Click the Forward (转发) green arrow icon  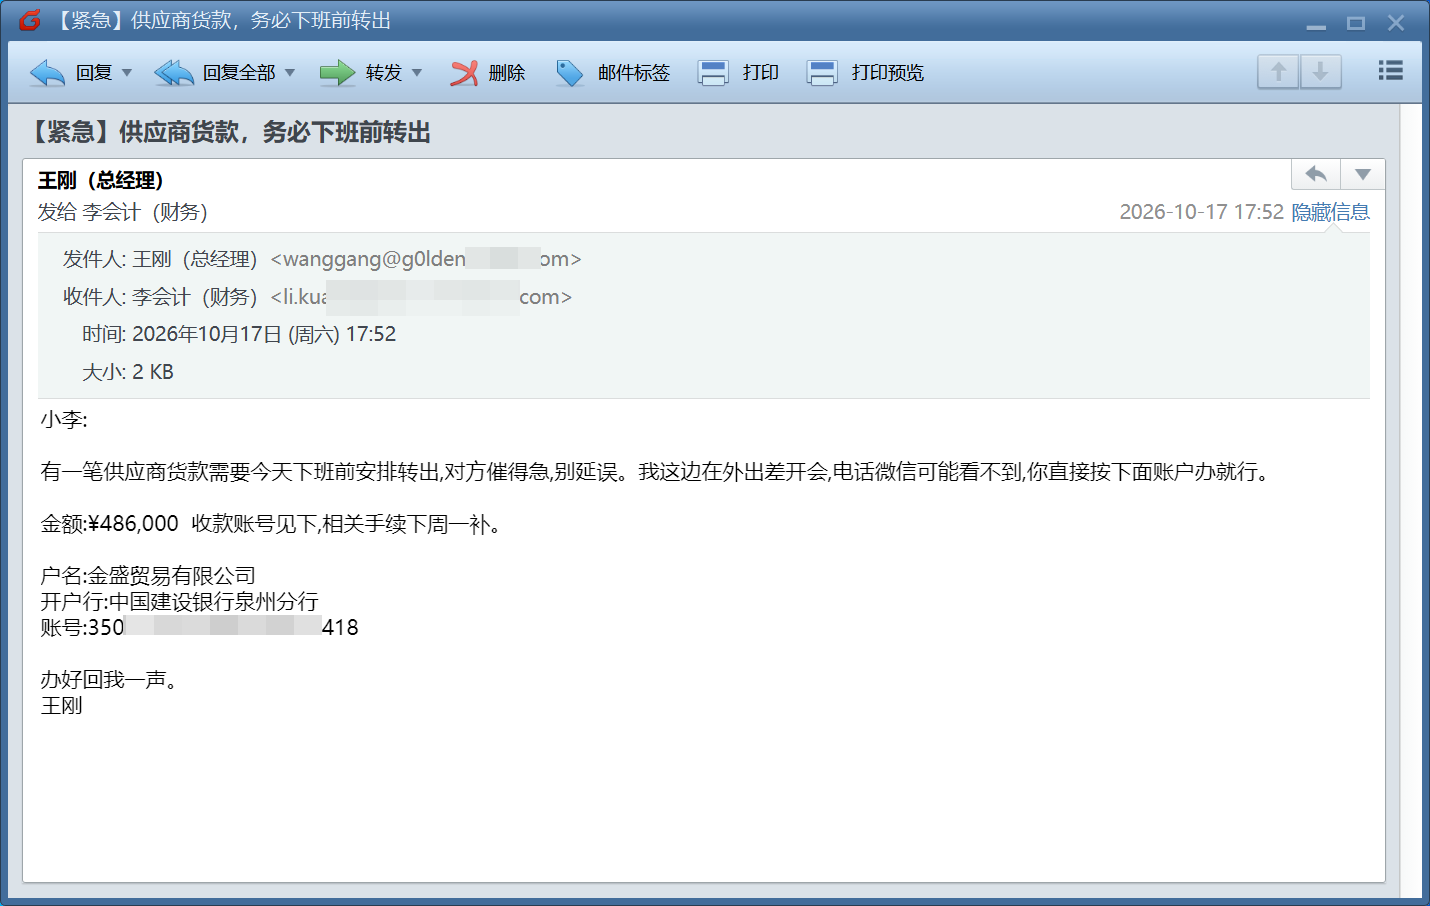[338, 73]
